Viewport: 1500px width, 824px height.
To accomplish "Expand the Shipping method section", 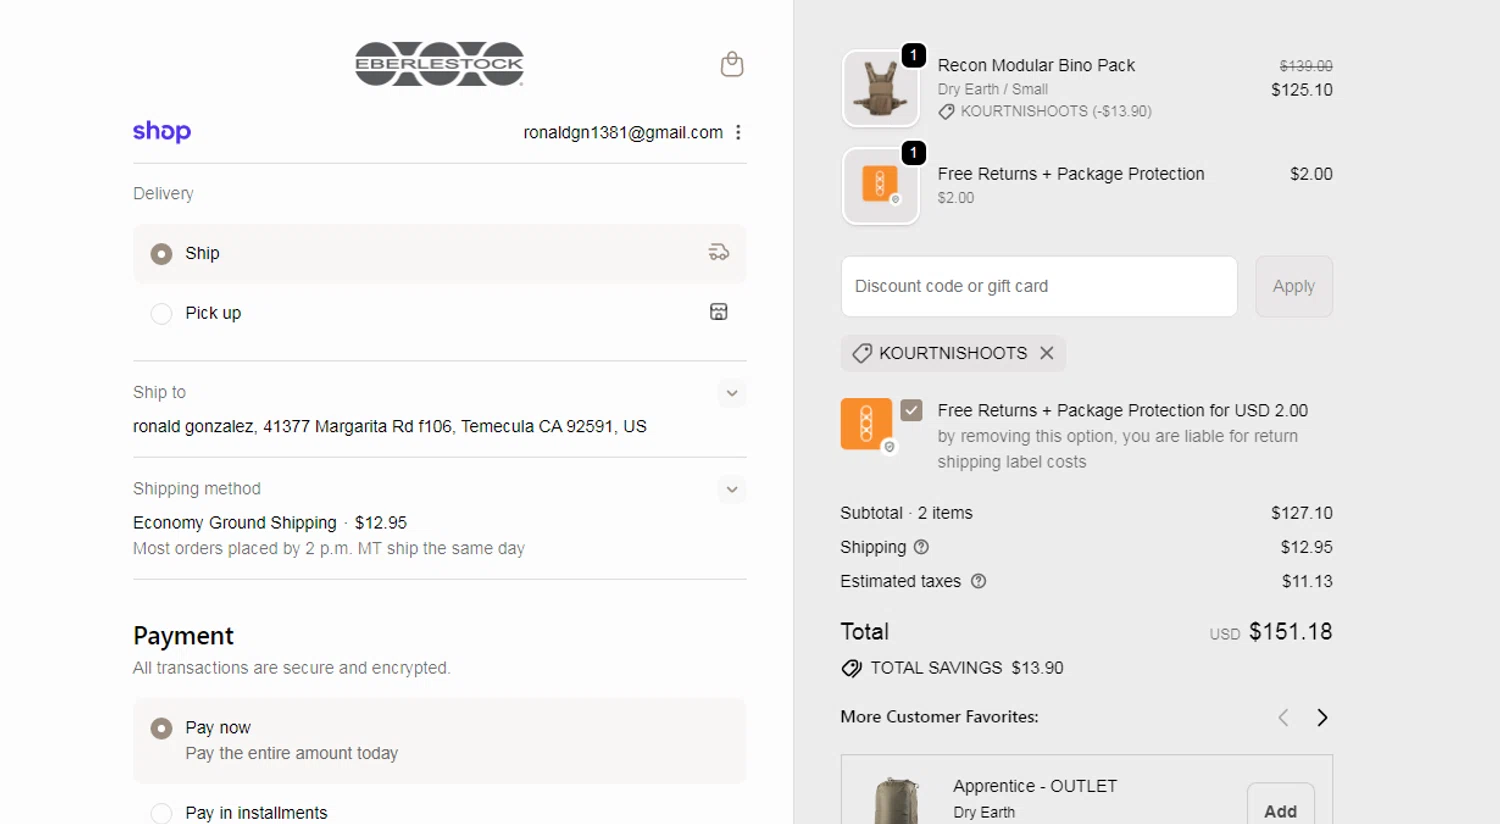I will coord(732,489).
